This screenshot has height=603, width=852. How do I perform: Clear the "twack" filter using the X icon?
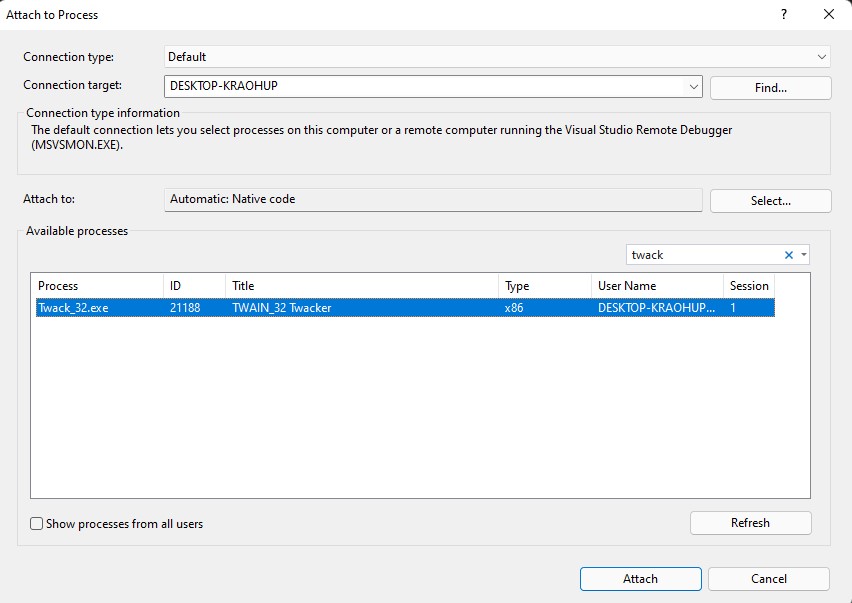click(x=789, y=254)
